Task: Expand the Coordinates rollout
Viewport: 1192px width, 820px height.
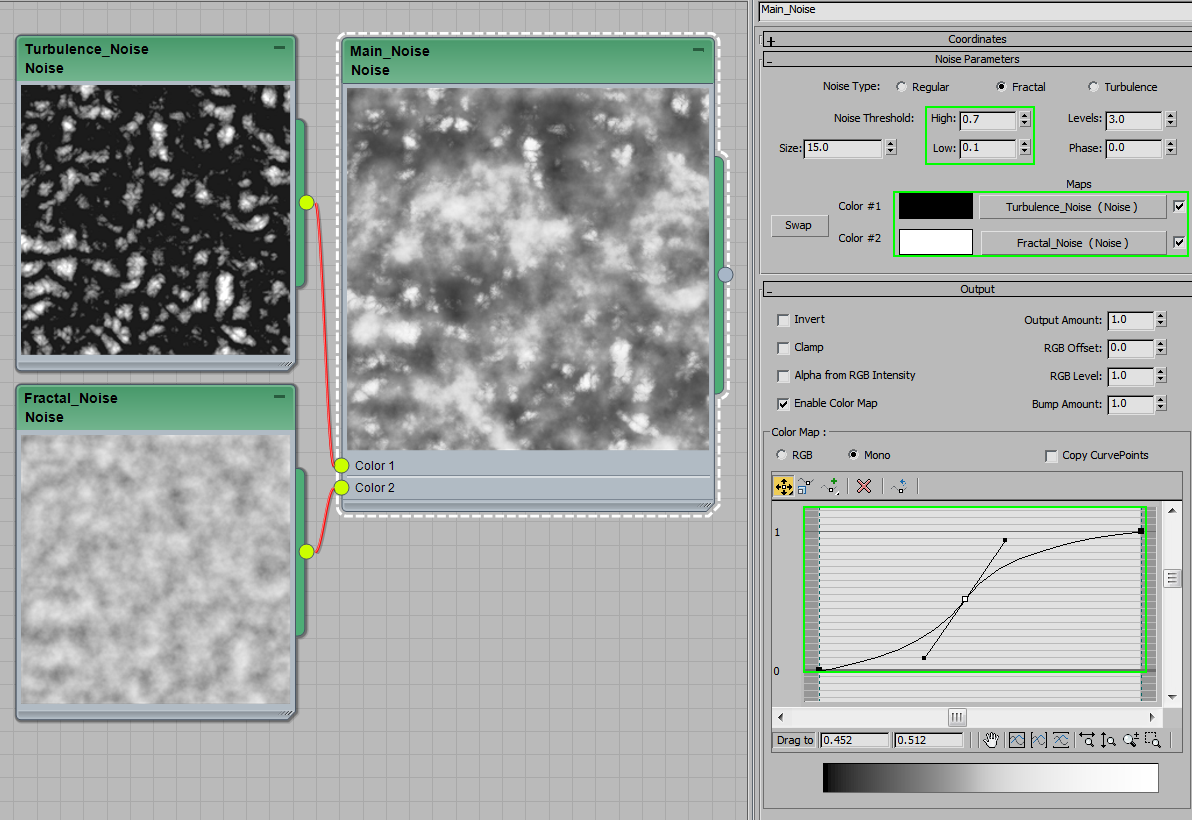Action: [770, 40]
